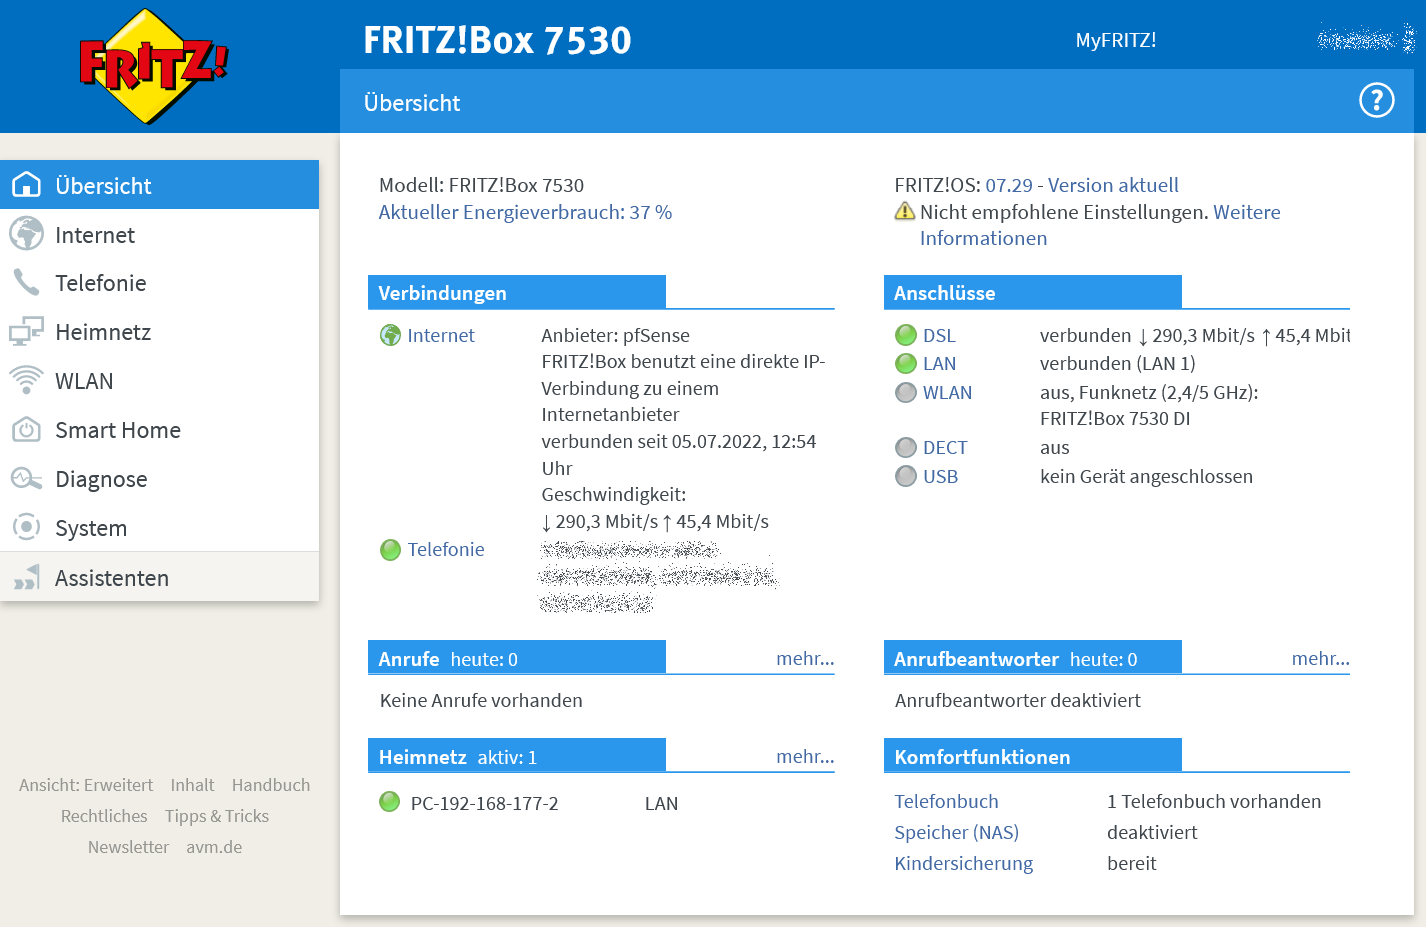
Task: Click the warning triangle icon
Action: [904, 211]
